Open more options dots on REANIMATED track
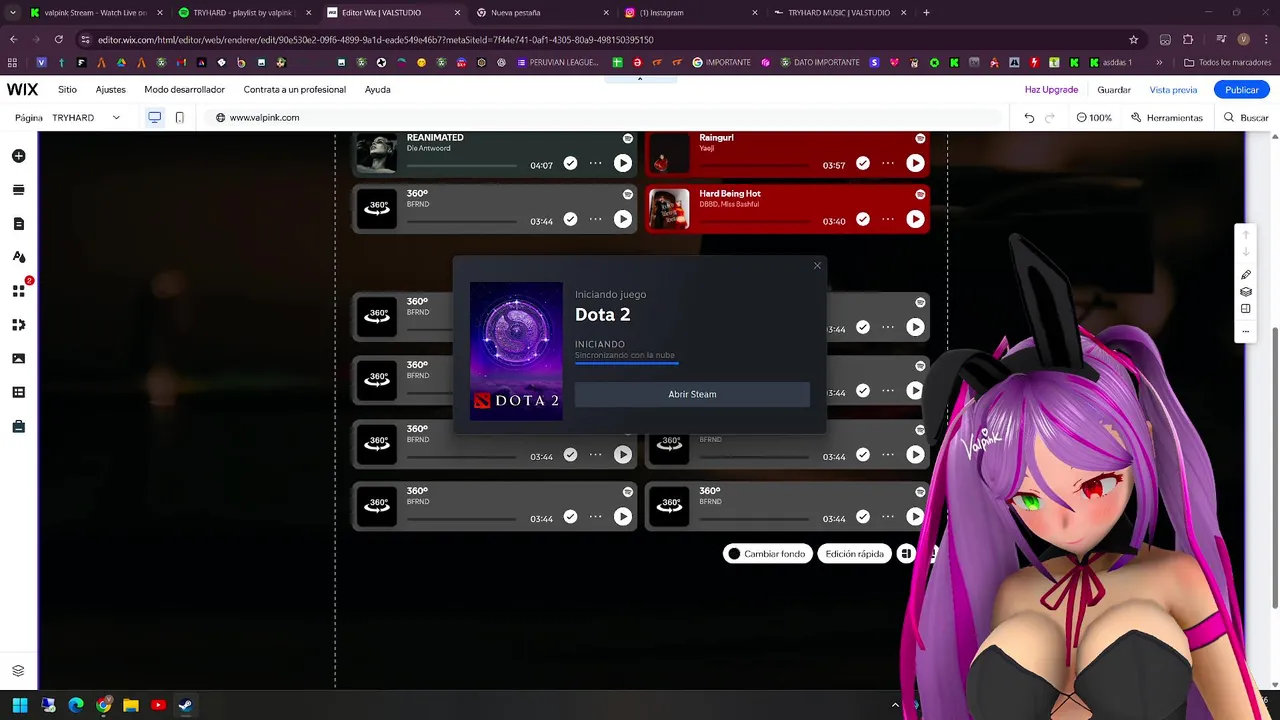The width and height of the screenshot is (1280, 720). (596, 163)
